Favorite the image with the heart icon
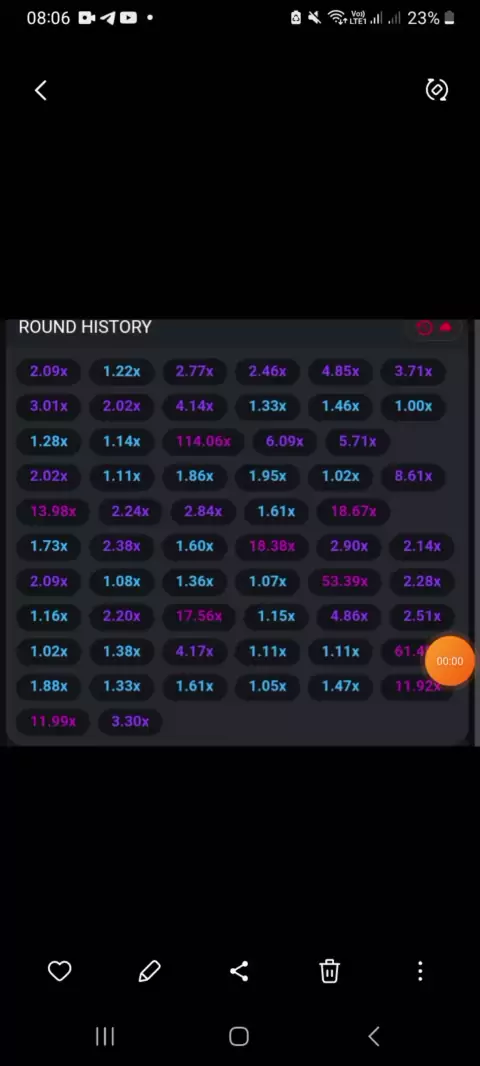 click(60, 971)
